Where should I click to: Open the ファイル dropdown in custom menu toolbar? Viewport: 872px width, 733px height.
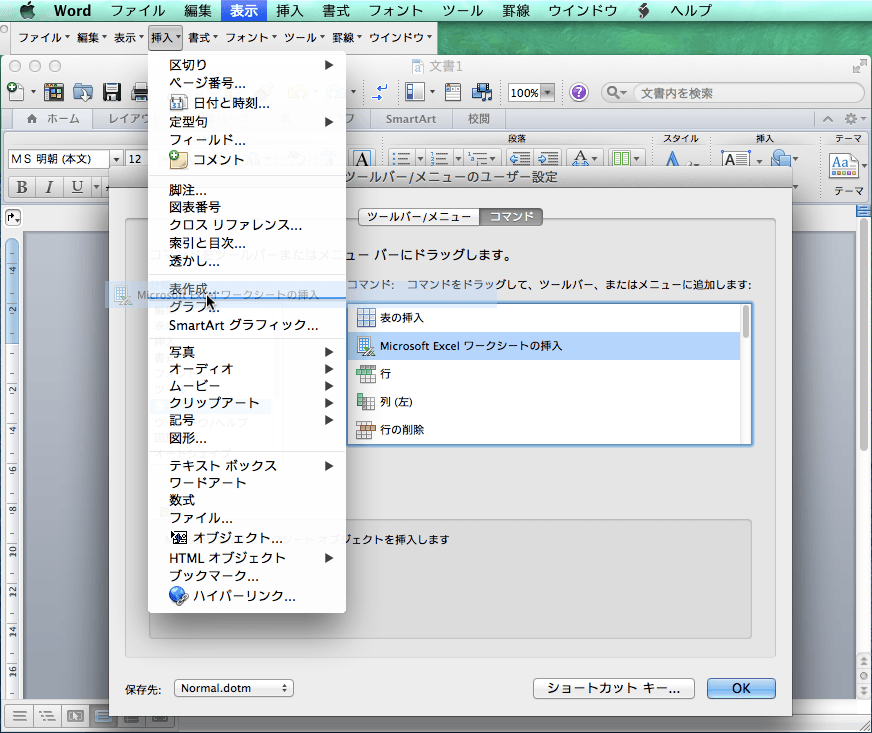click(x=43, y=38)
